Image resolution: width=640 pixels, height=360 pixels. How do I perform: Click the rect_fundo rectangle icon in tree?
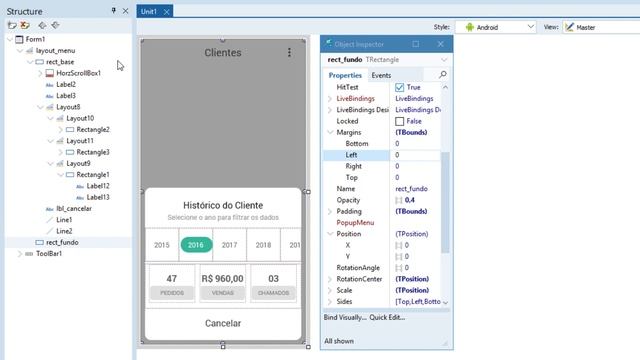[x=40, y=242]
